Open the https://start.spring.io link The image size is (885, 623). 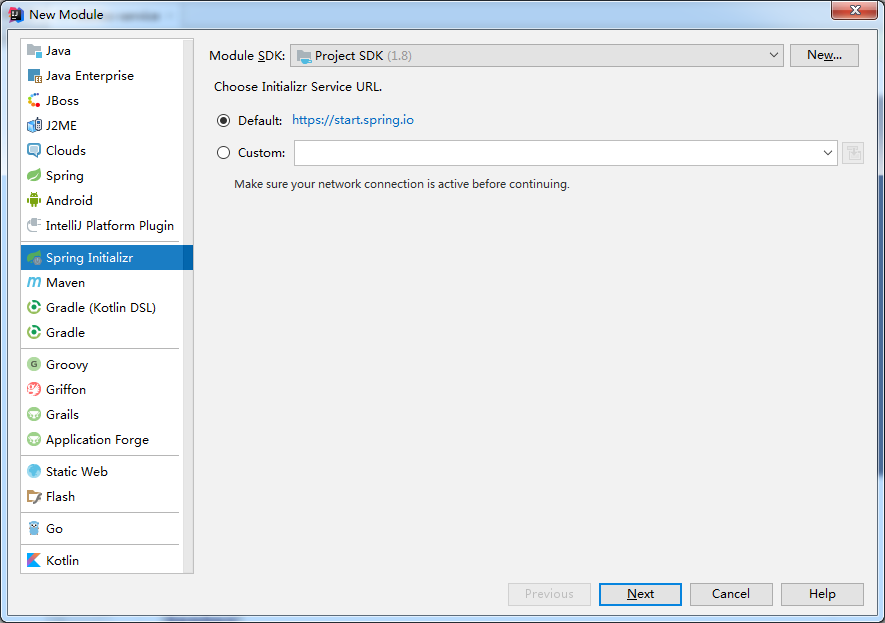pyautogui.click(x=353, y=120)
